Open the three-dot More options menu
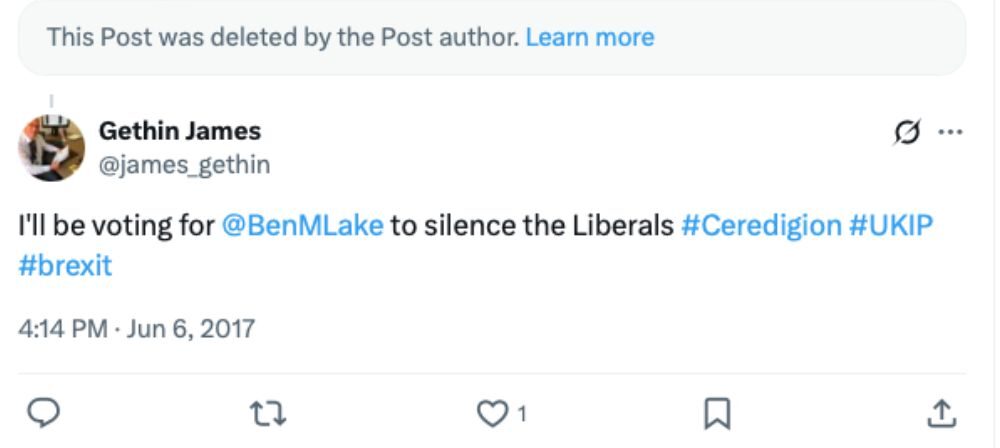 click(x=949, y=132)
